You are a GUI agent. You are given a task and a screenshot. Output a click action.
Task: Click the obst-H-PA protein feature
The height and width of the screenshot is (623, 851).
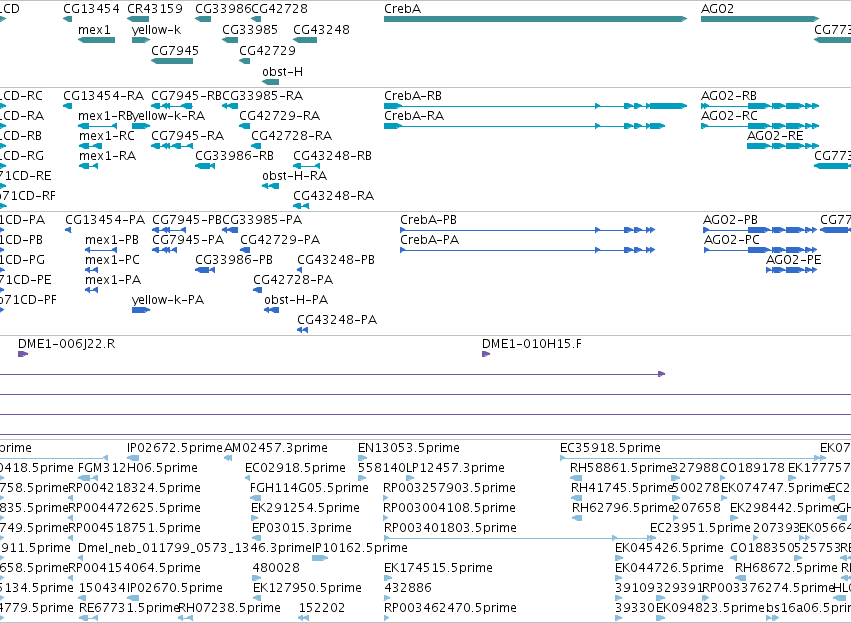coord(271,310)
